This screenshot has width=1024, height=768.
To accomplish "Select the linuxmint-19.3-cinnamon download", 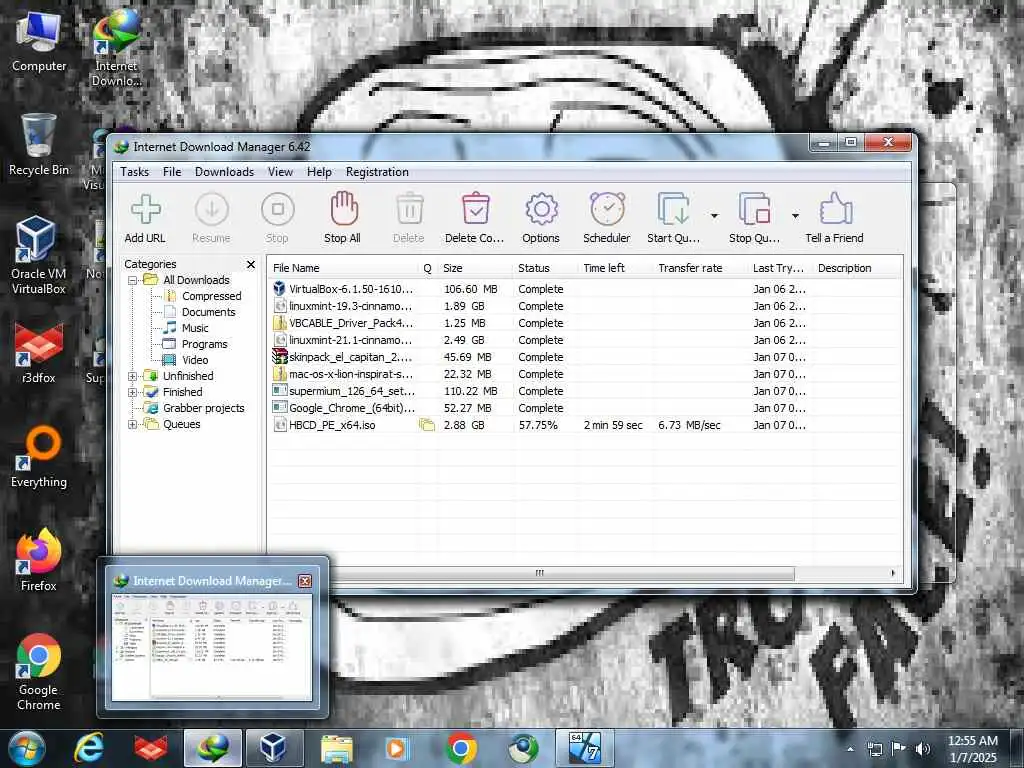I will pos(584,306).
